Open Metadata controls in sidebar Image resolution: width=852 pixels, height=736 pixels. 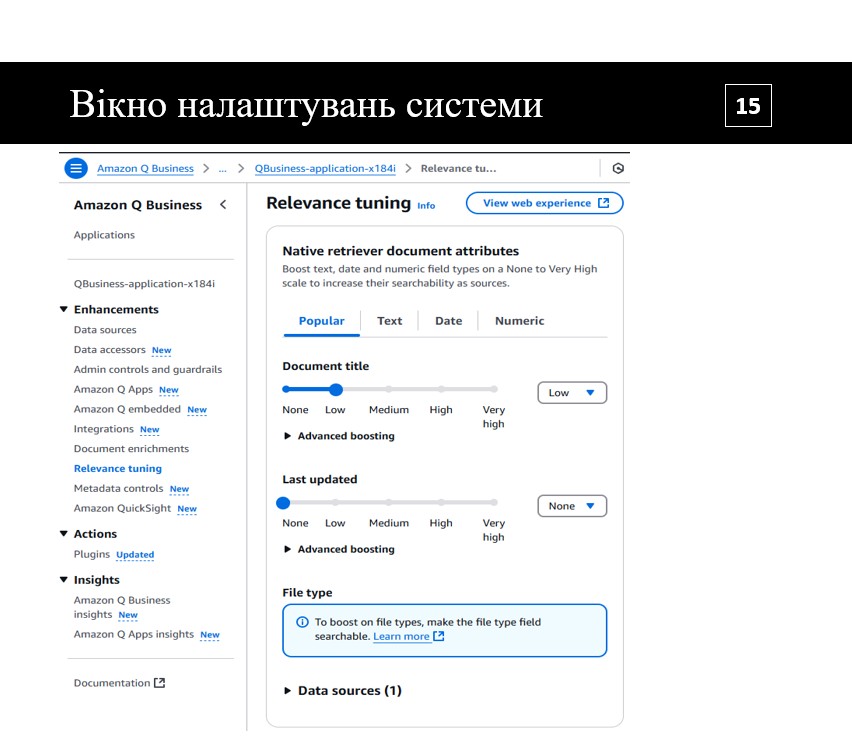click(x=118, y=488)
